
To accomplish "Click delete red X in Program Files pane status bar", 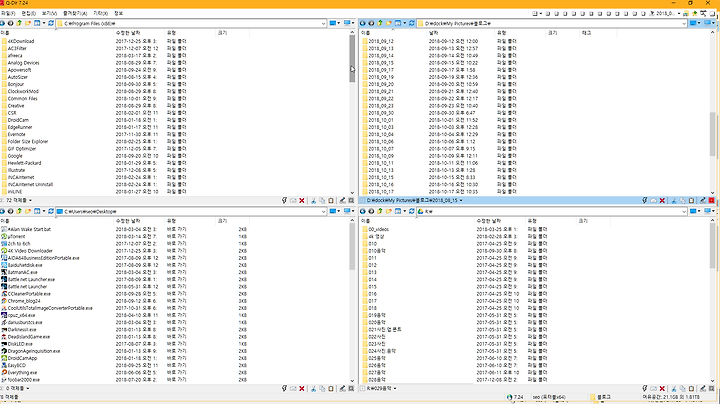I will click(302, 201).
